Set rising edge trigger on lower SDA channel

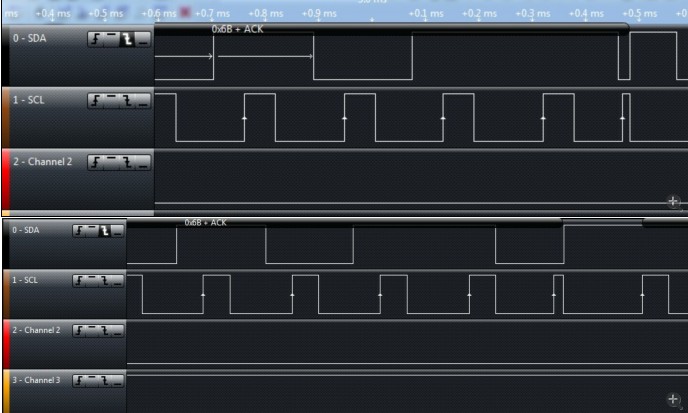[x=79, y=231]
